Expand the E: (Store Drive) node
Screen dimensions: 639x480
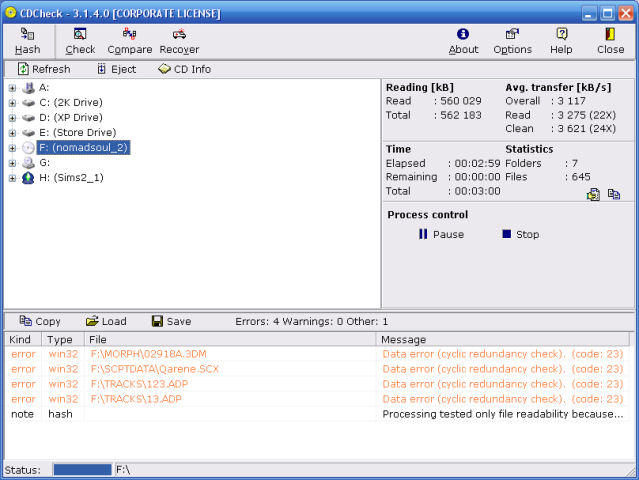(x=12, y=133)
